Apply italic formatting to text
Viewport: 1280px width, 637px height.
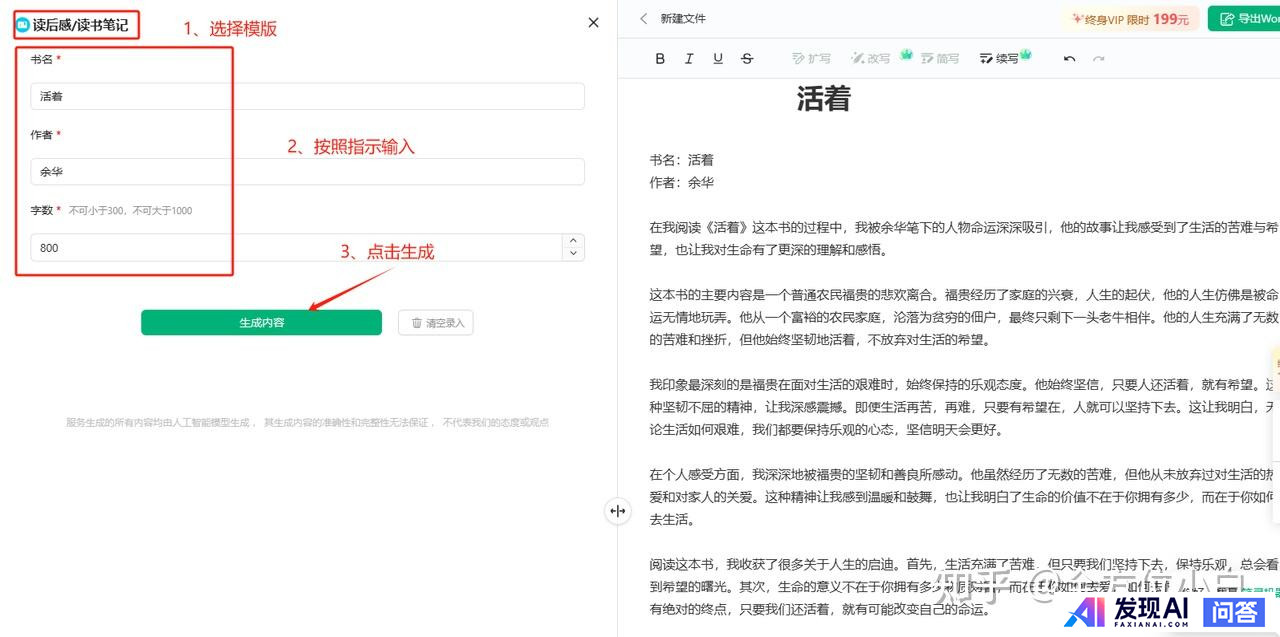point(689,59)
